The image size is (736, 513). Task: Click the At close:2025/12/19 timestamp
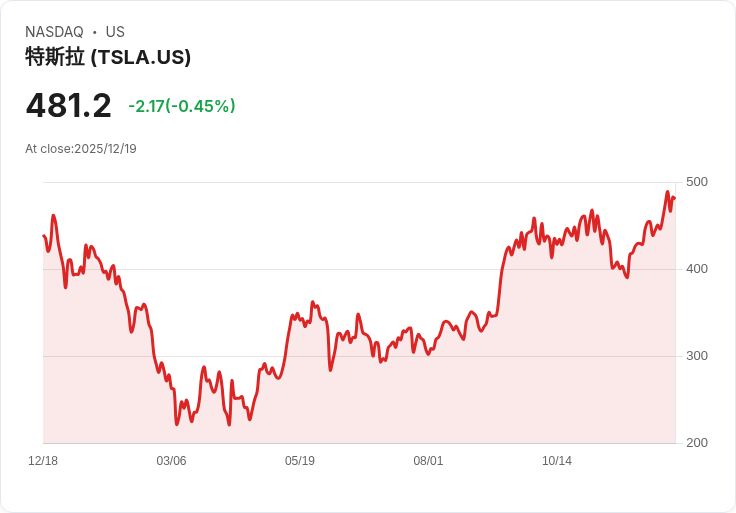point(81,149)
